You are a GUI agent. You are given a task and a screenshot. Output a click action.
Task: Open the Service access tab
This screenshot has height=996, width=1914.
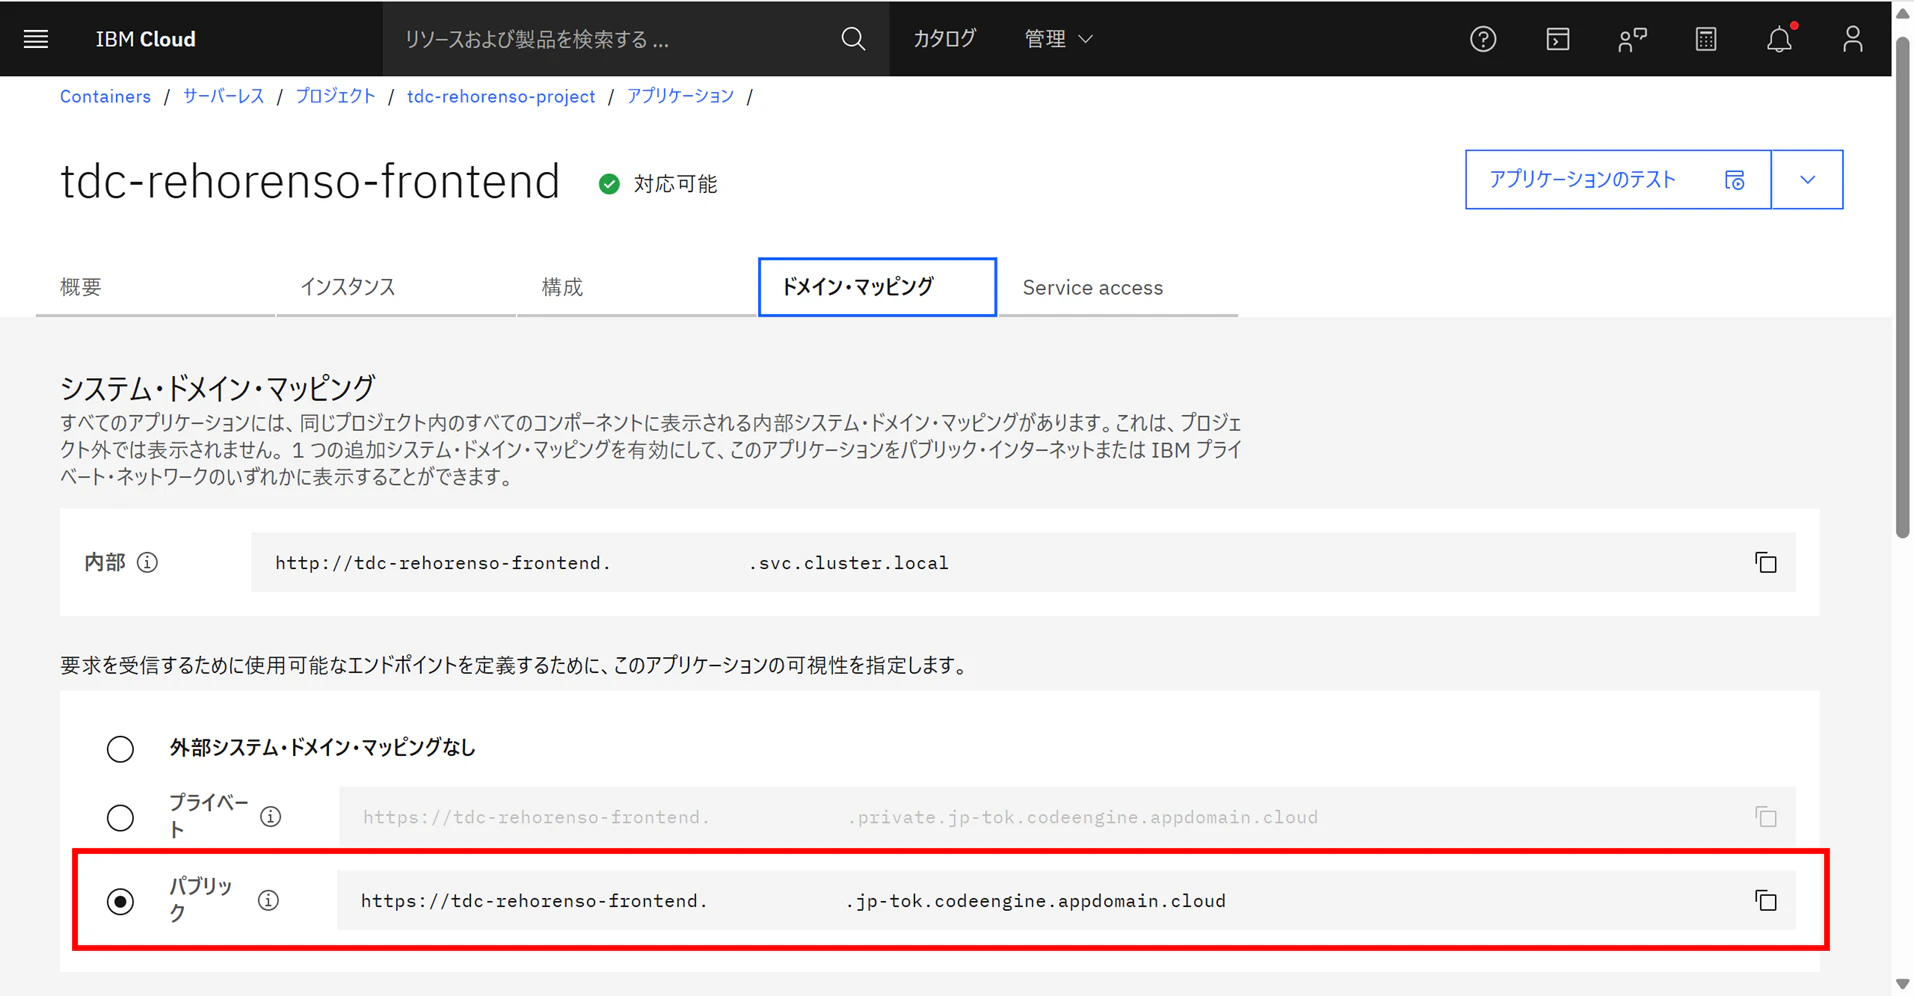click(1118, 287)
